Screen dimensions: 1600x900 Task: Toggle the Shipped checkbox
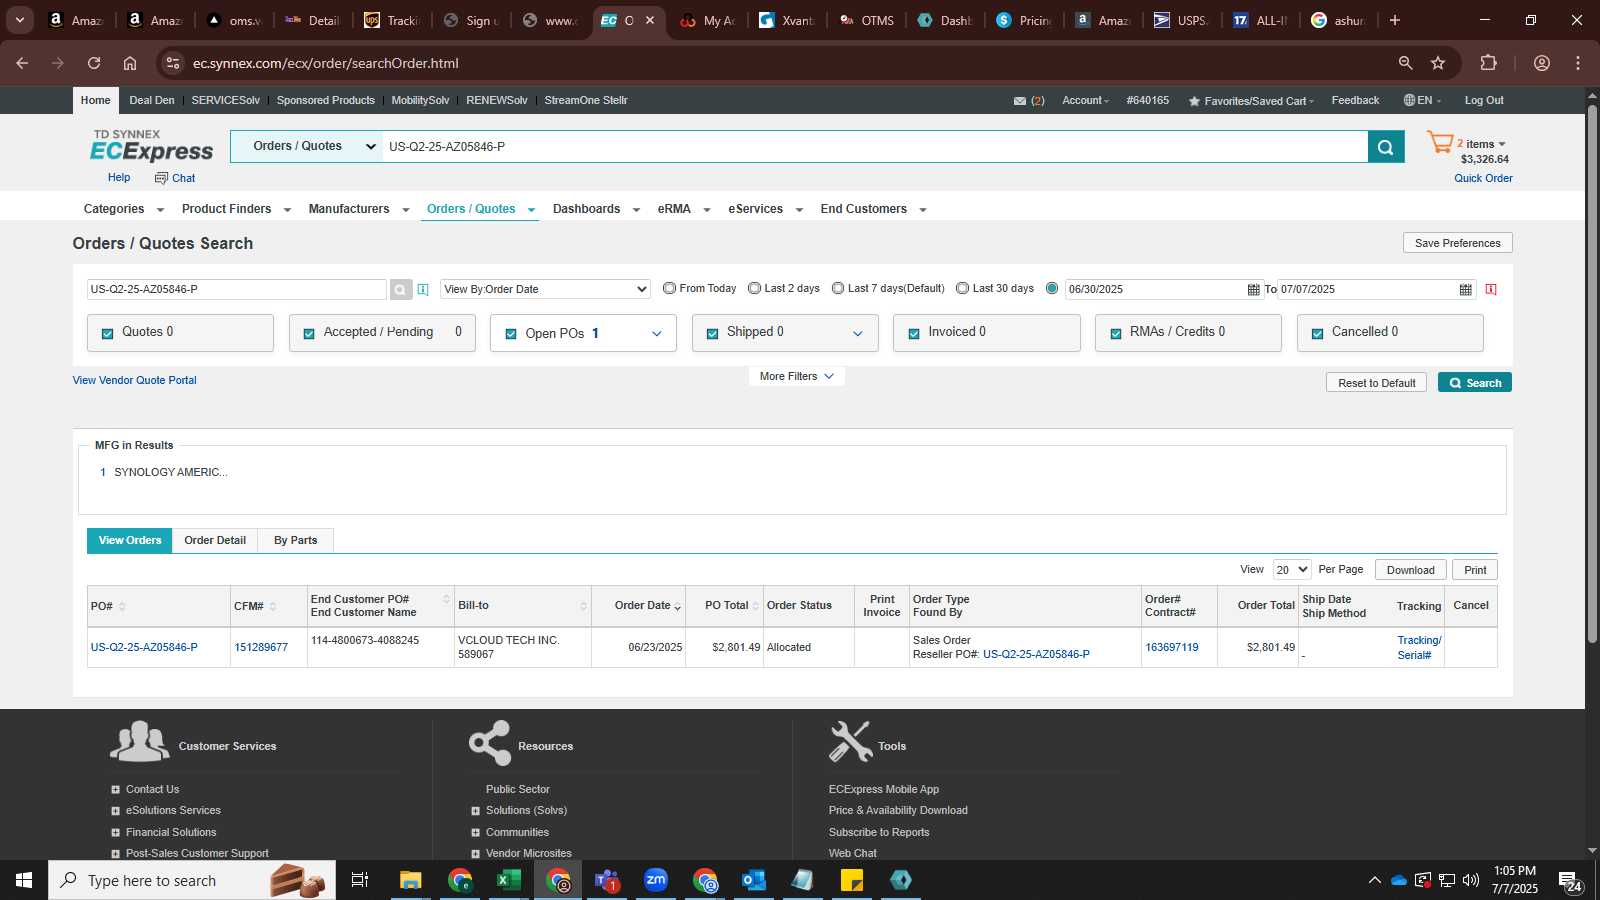click(713, 334)
